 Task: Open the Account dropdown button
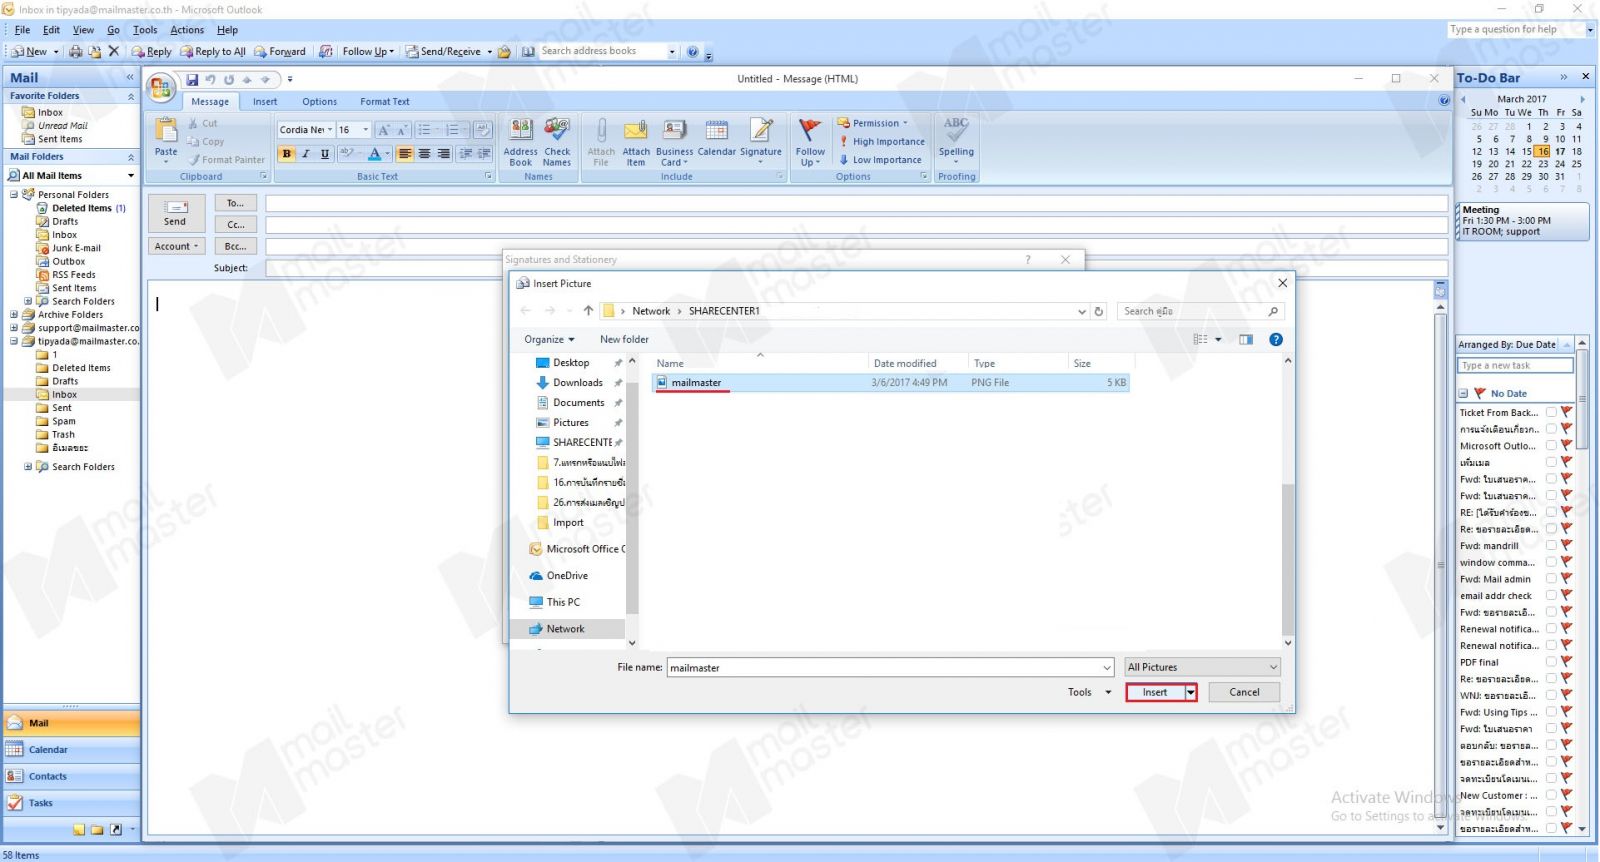177,246
